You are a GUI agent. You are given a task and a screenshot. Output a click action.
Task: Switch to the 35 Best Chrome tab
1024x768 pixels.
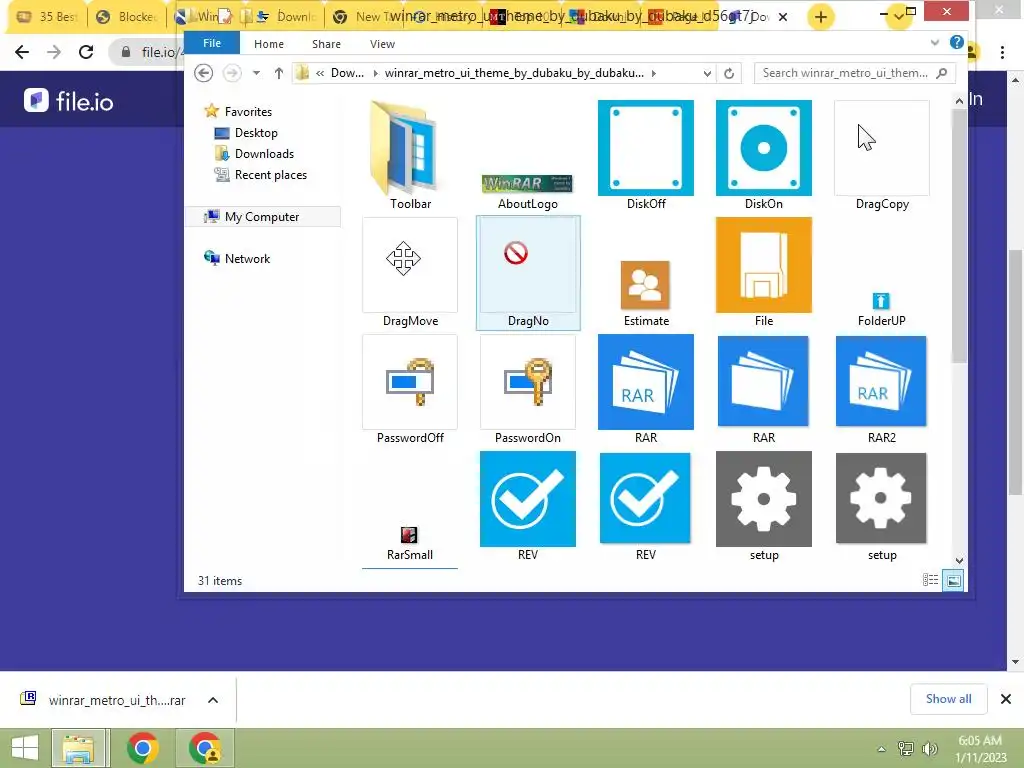point(47,17)
